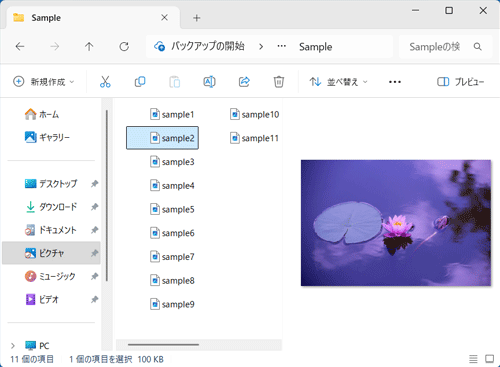
Task: Open ホーム in the navigation pane
Action: point(42,114)
